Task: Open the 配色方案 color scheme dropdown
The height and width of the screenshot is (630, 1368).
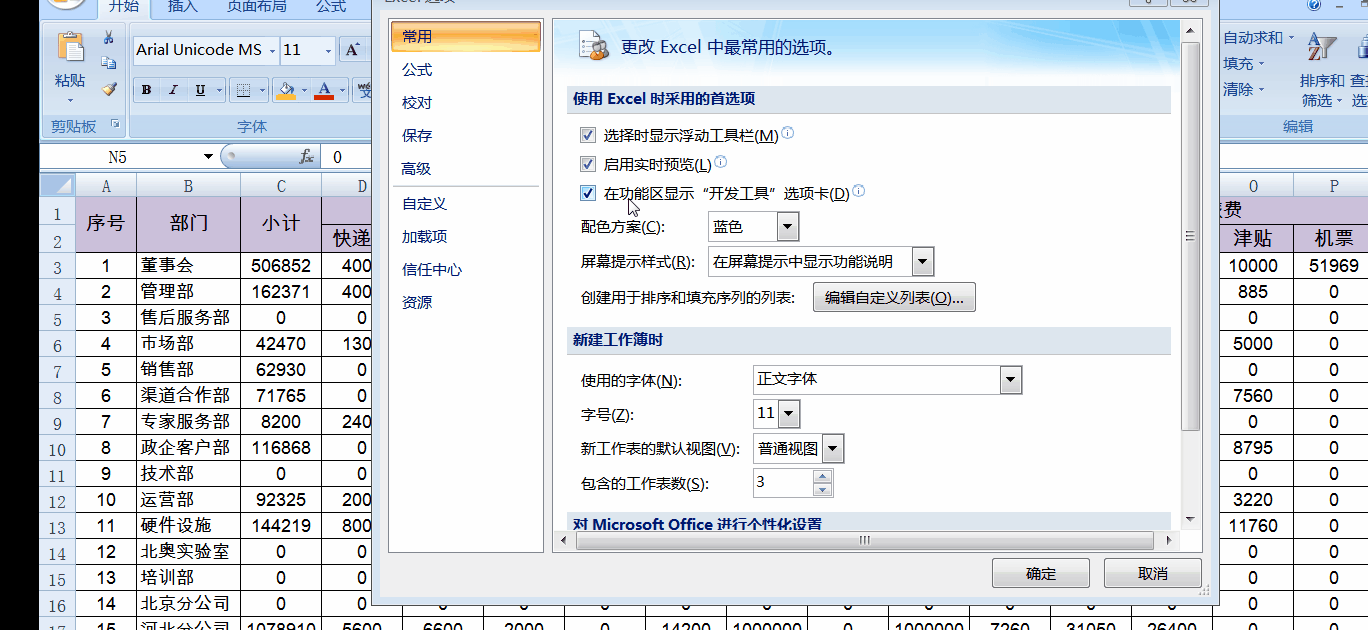Action: tap(786, 227)
